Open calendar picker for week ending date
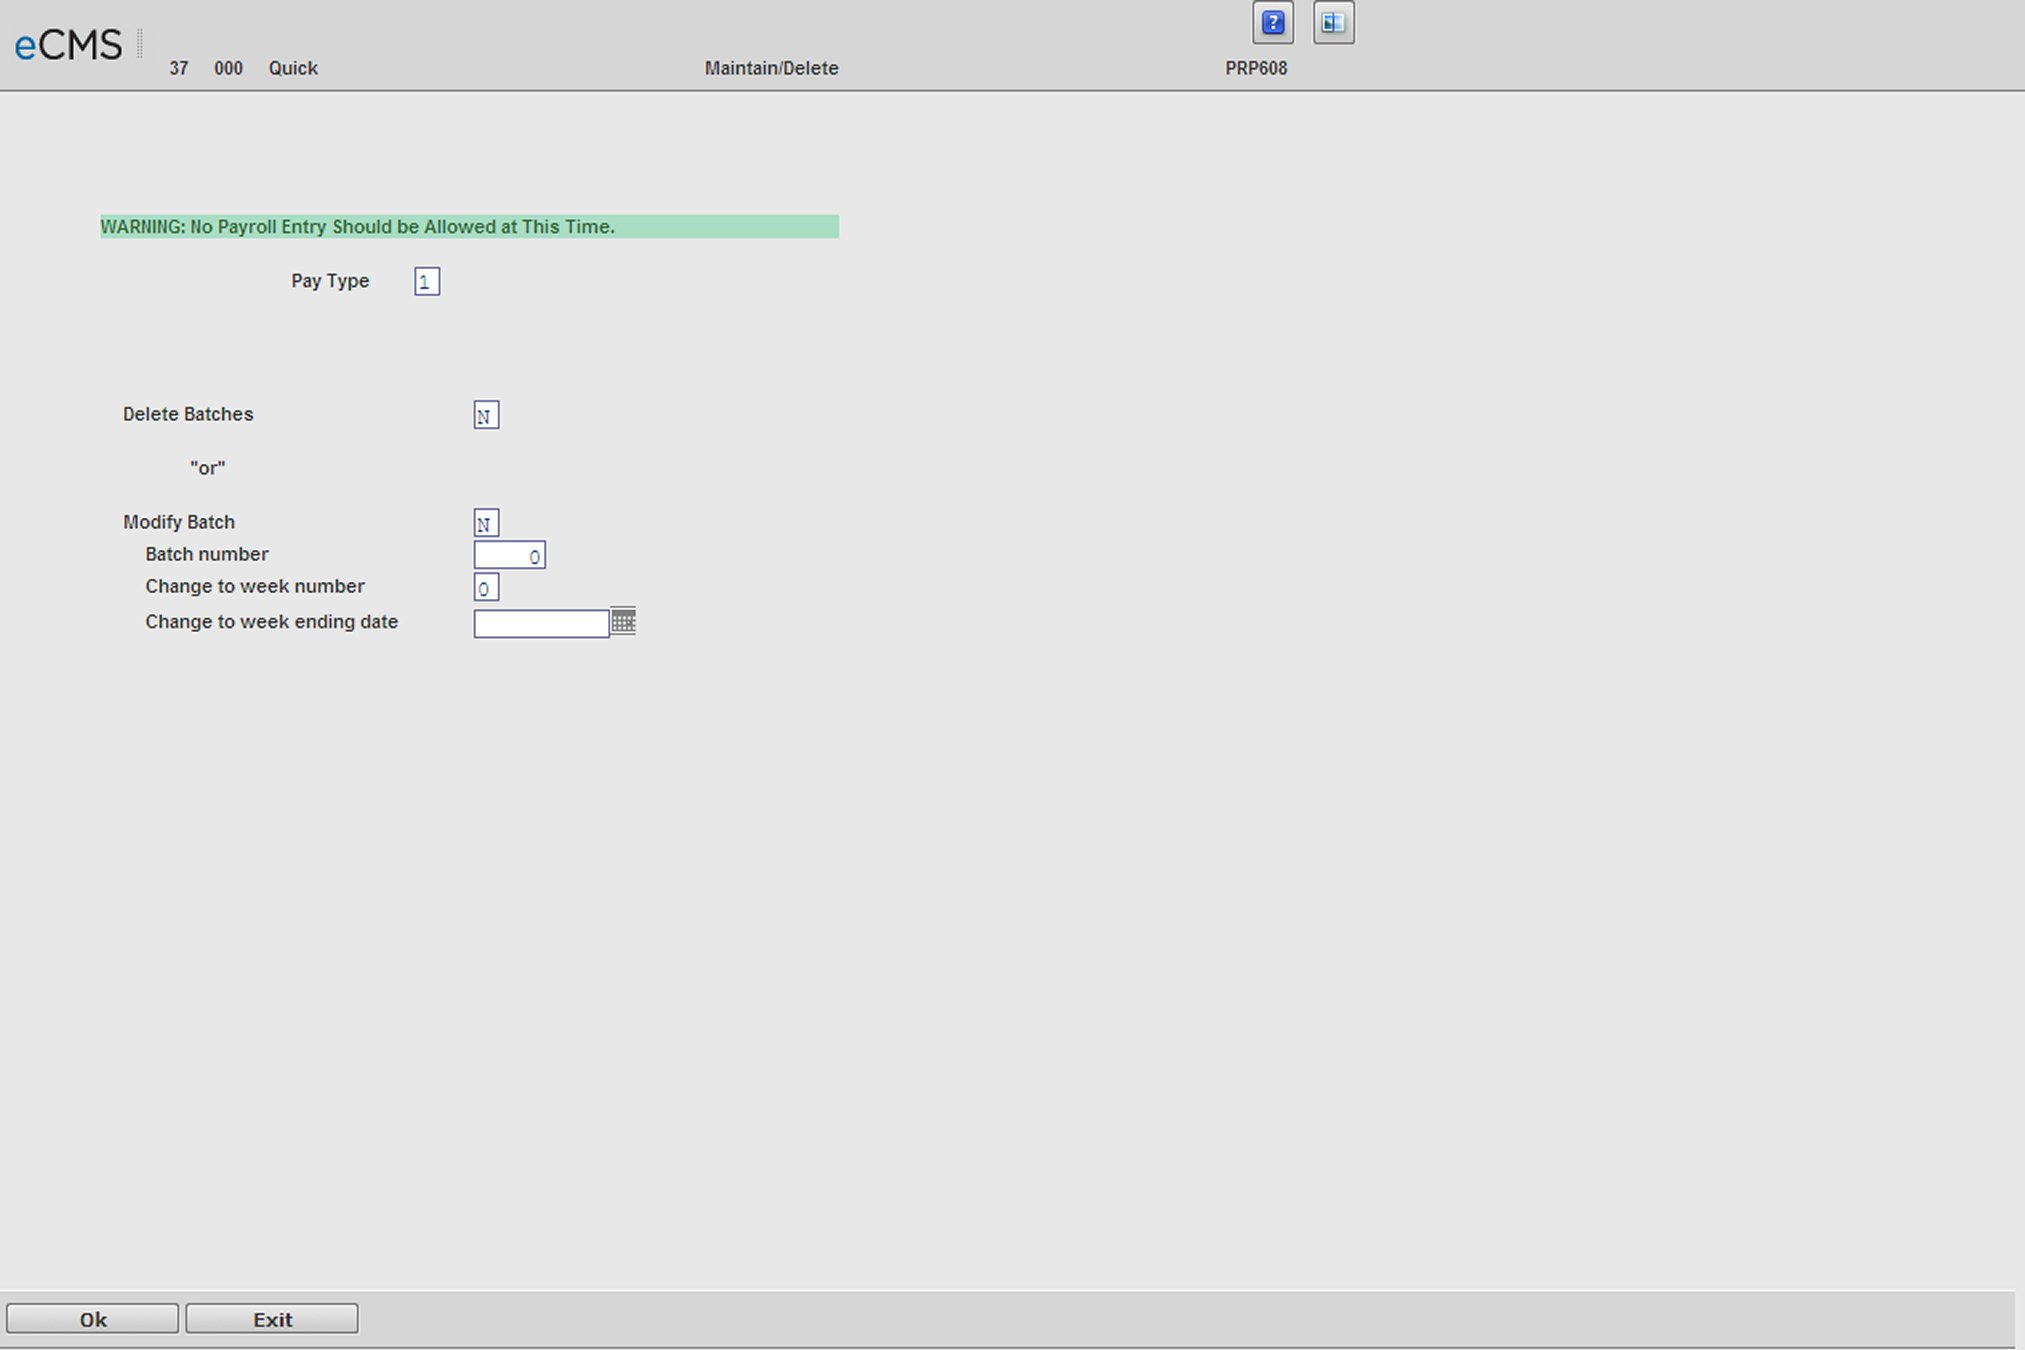 click(623, 621)
